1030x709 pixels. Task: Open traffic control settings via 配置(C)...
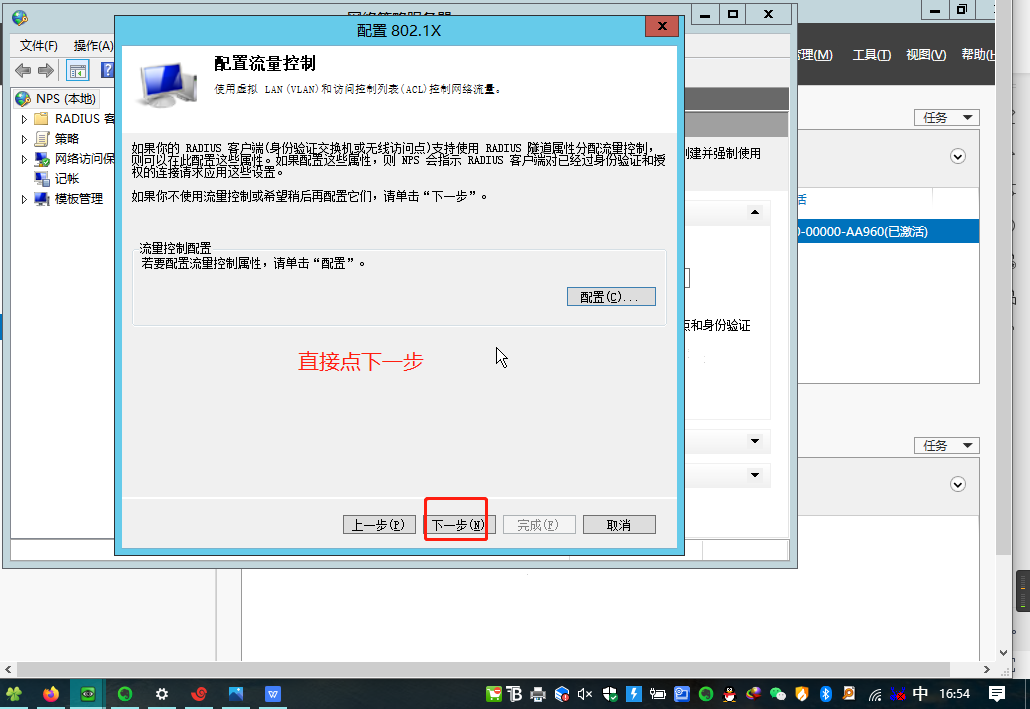point(611,296)
